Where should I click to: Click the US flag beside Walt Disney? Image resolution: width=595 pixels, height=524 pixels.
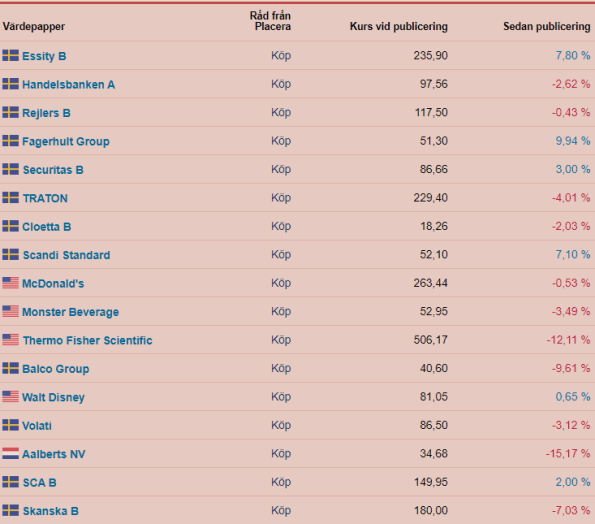(x=10, y=397)
